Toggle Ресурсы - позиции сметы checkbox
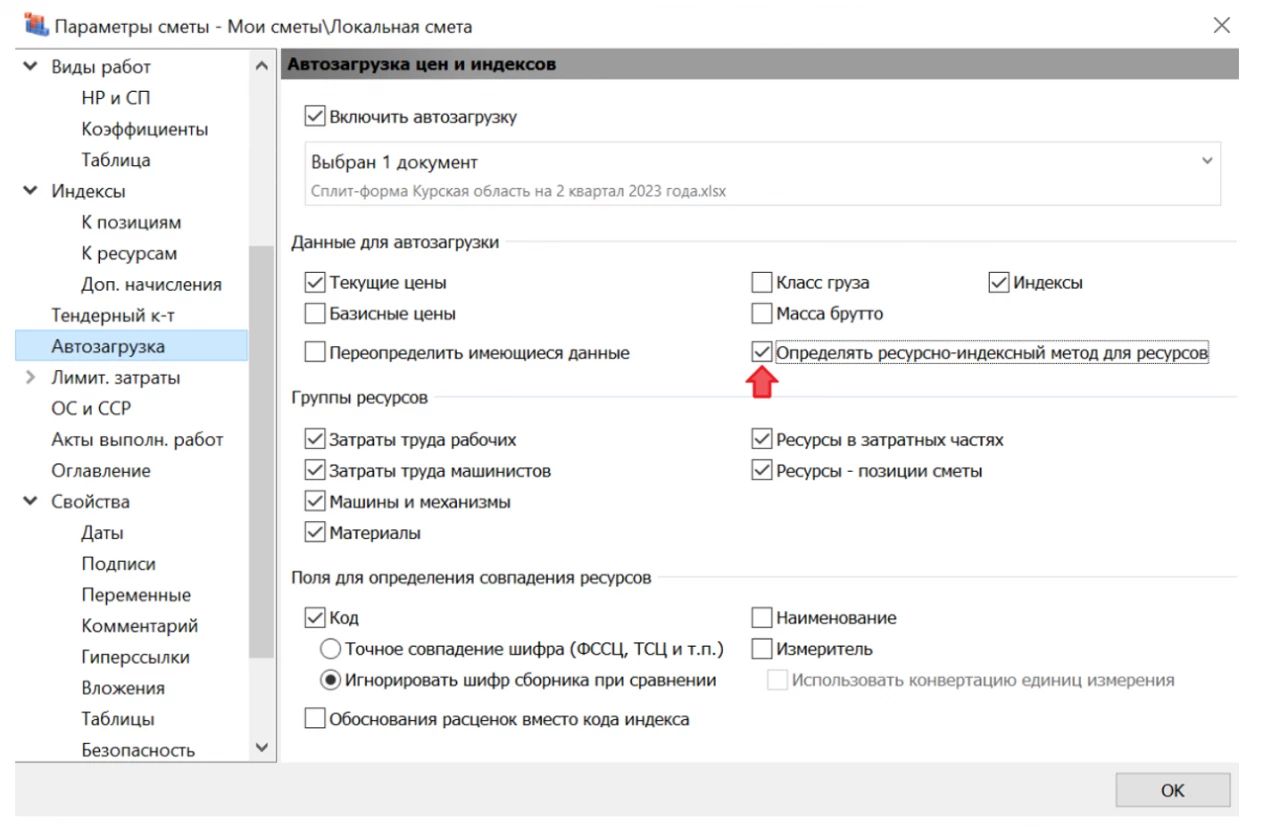The width and height of the screenshot is (1280, 827). [x=762, y=471]
